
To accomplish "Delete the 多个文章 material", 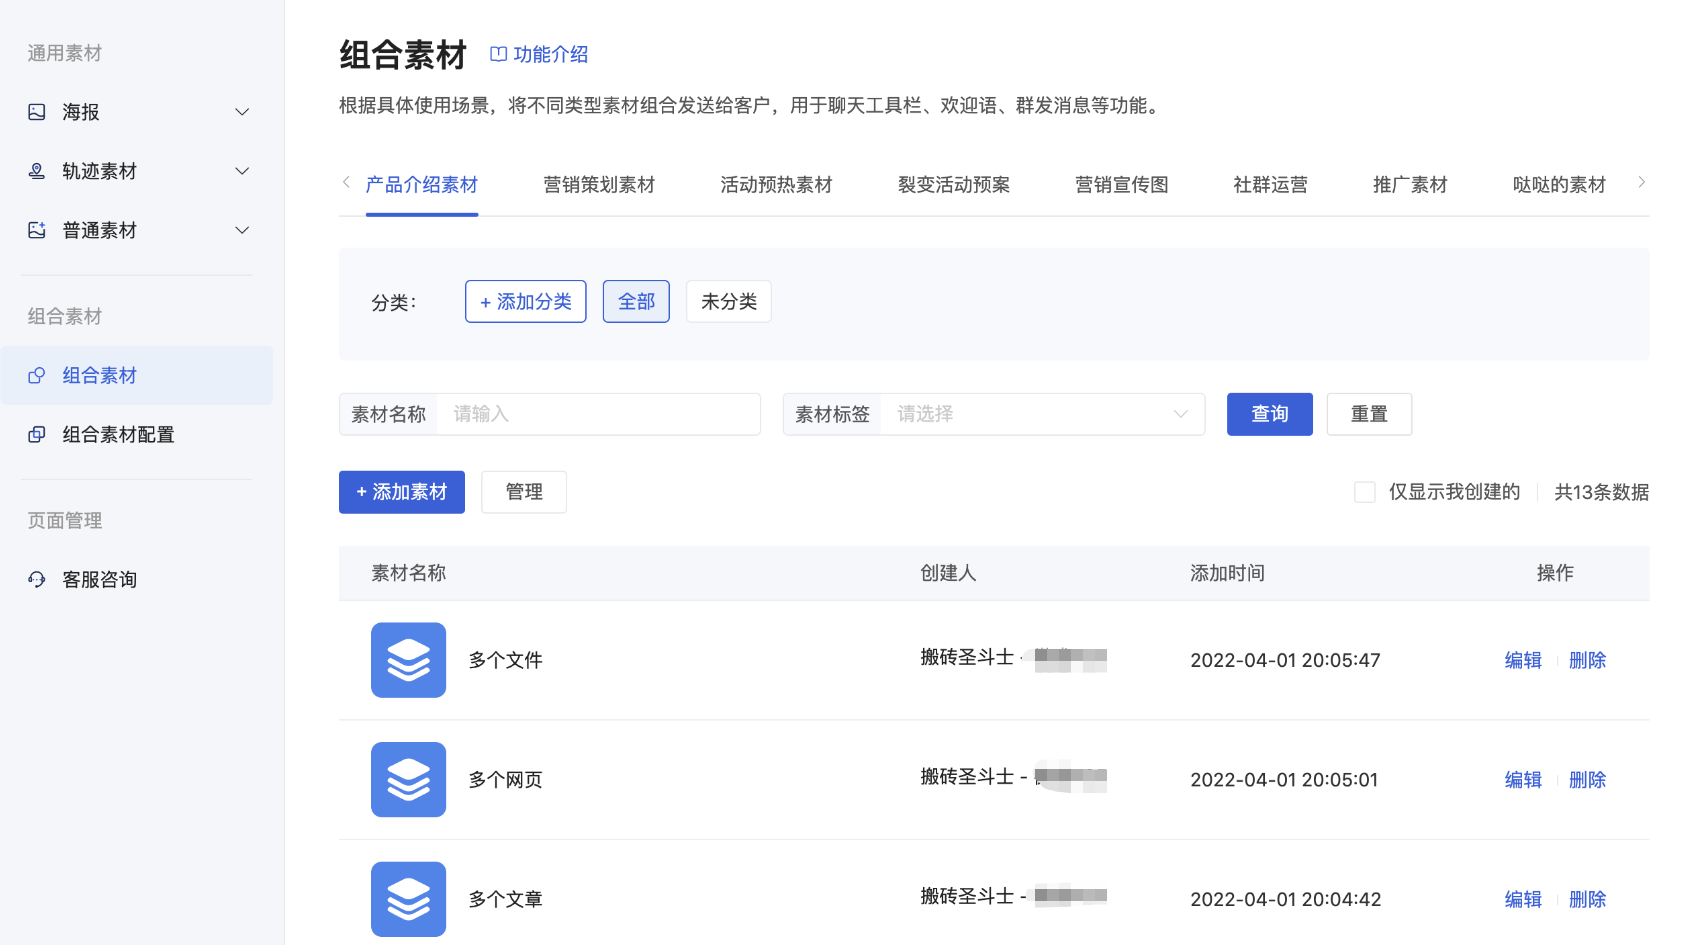I will [x=1587, y=899].
